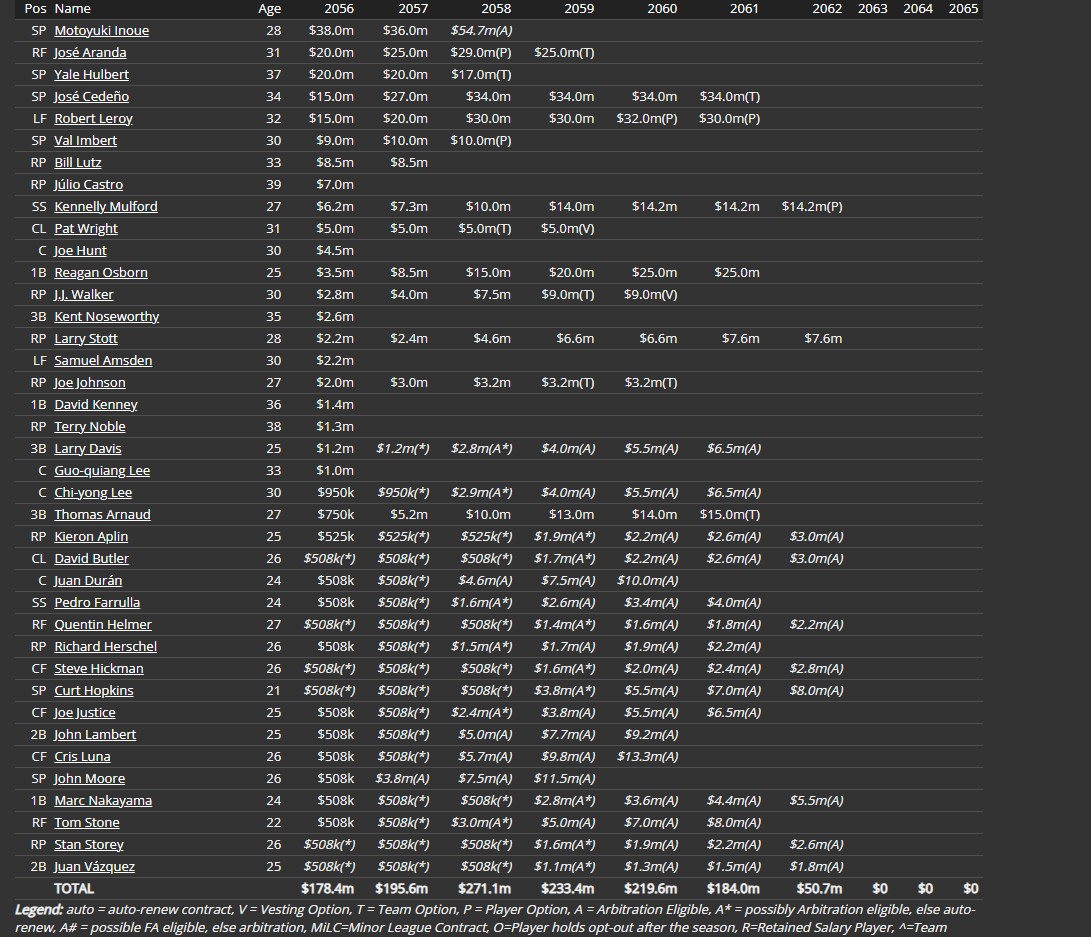Open Pat Wright's player page
This screenshot has width=1091, height=937.
[x=85, y=229]
